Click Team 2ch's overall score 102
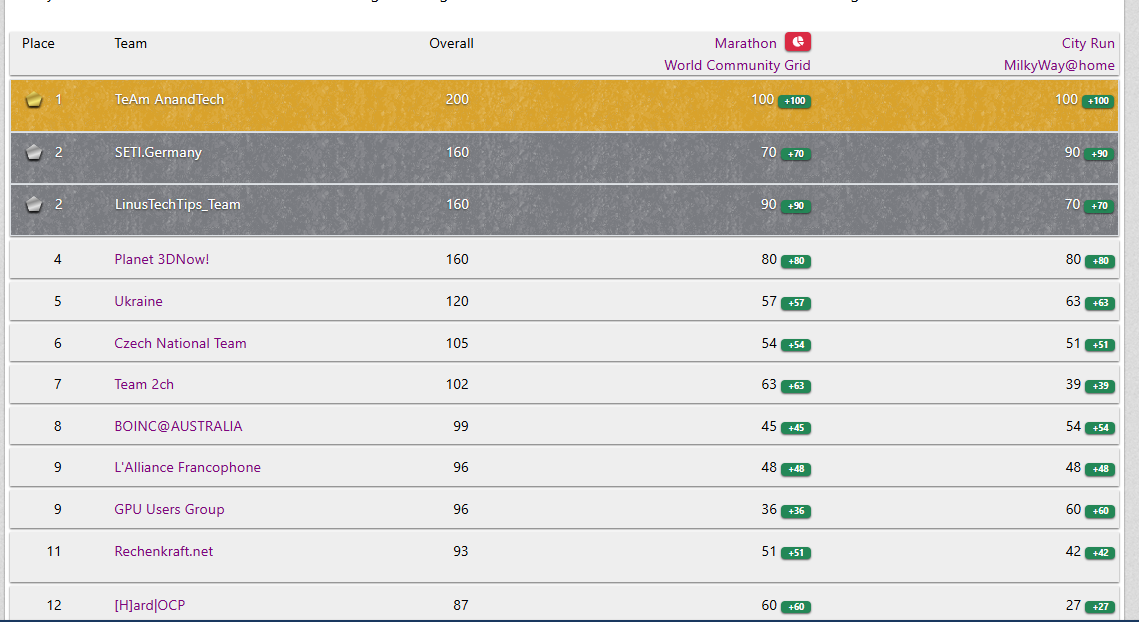Image resolution: width=1139 pixels, height=622 pixels. pos(457,384)
